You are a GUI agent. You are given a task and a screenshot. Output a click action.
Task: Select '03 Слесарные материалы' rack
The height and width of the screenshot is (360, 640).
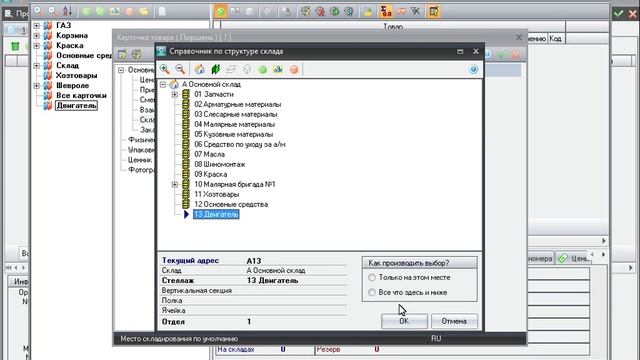pos(236,114)
